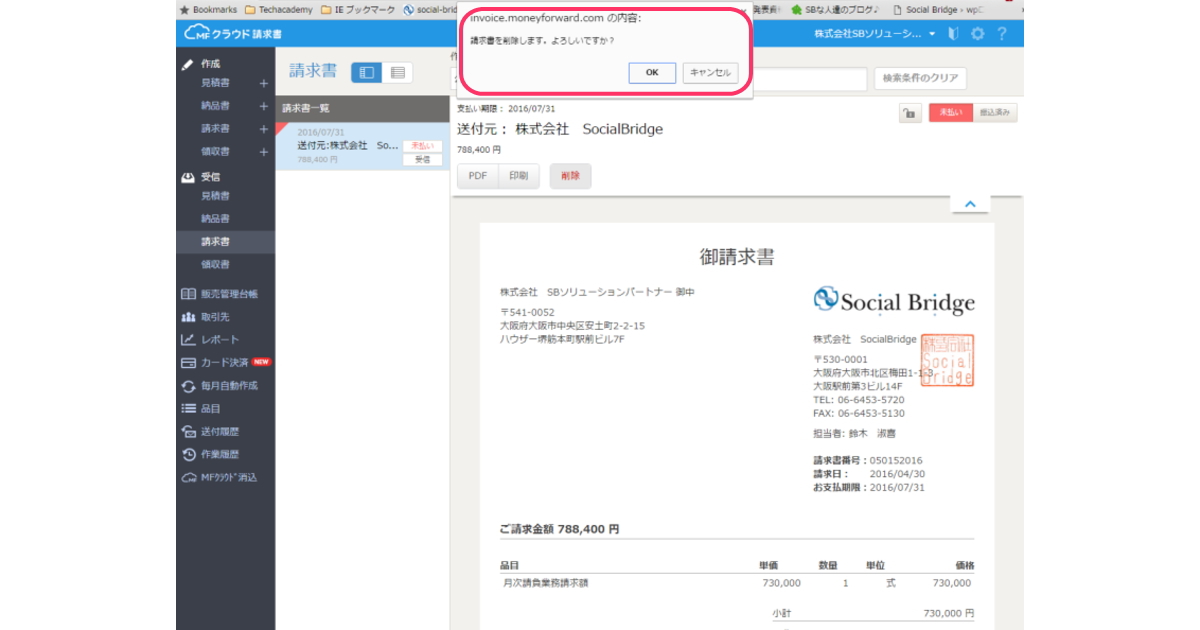Click 検索条件のクリア button

921,78
